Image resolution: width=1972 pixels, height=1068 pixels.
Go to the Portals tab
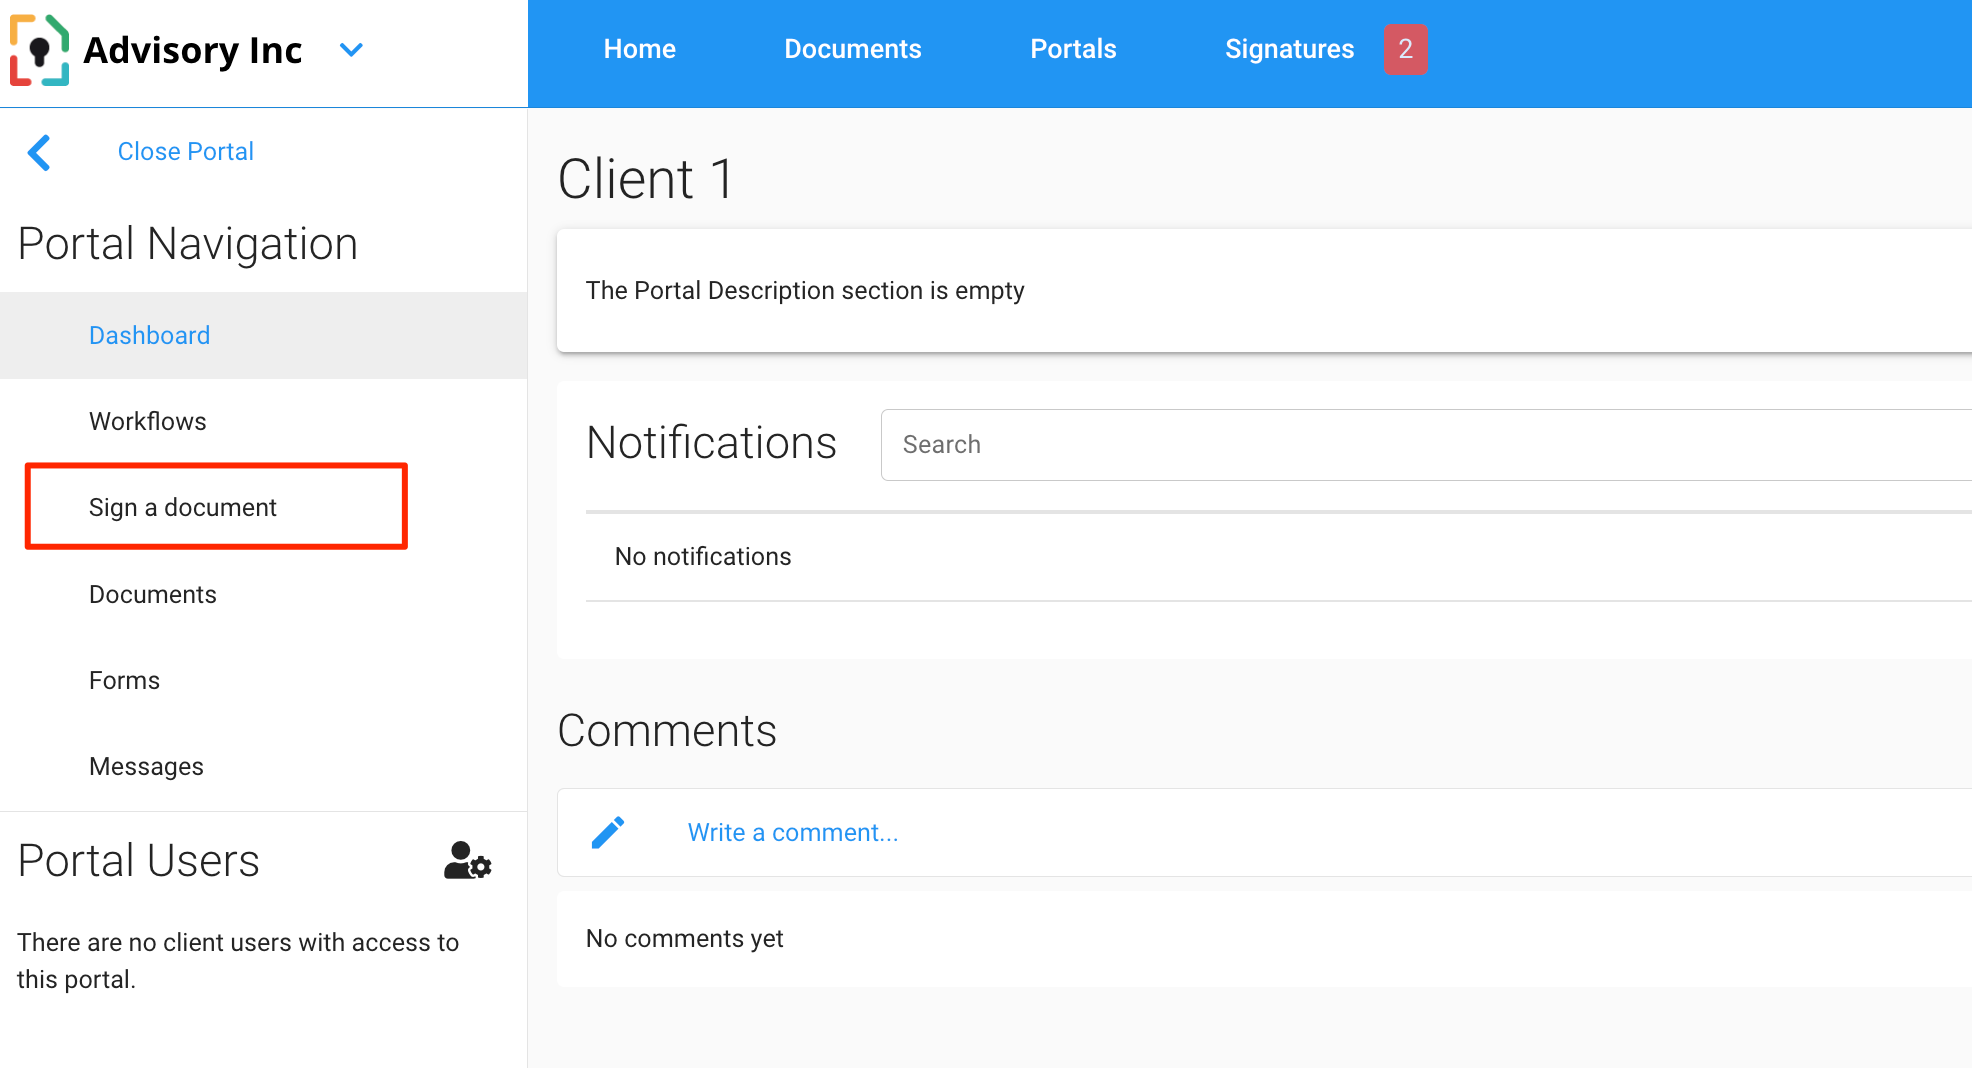tap(1073, 49)
